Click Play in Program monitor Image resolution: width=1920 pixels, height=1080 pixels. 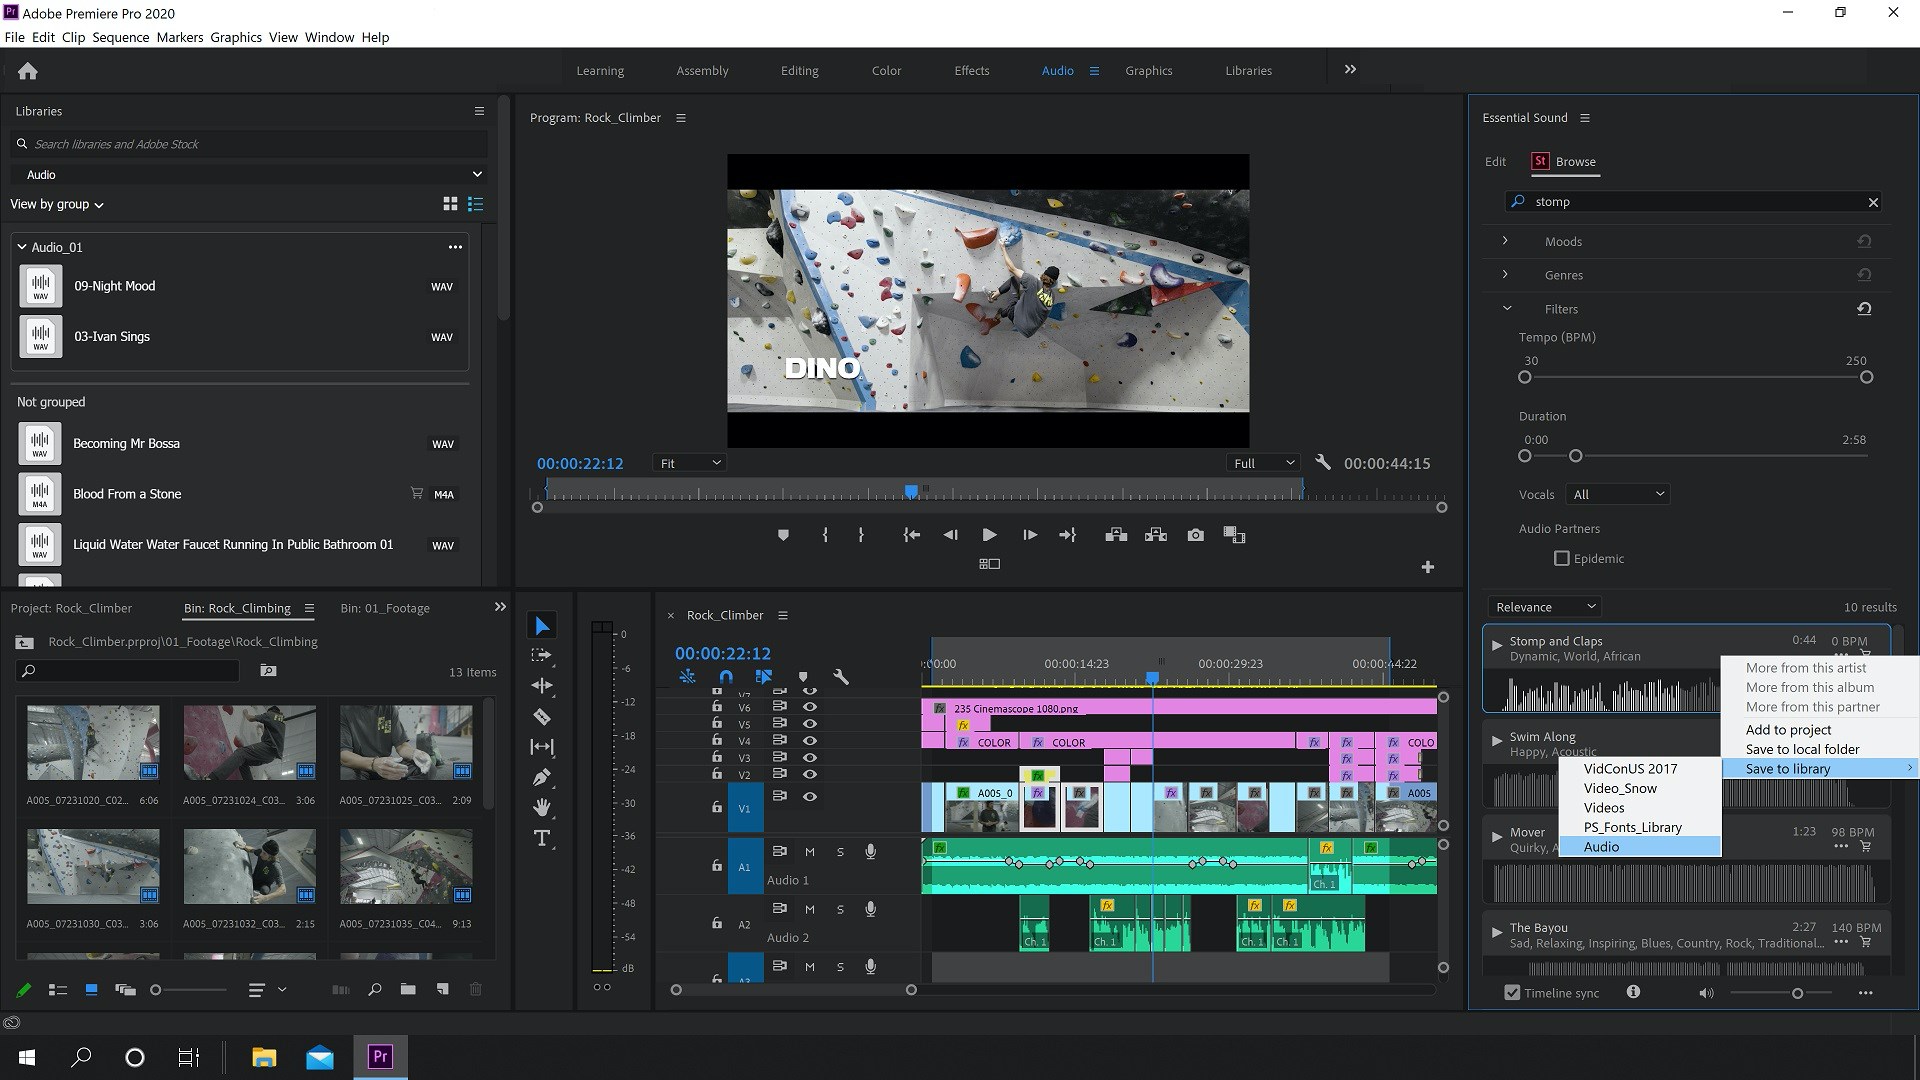pos(989,535)
